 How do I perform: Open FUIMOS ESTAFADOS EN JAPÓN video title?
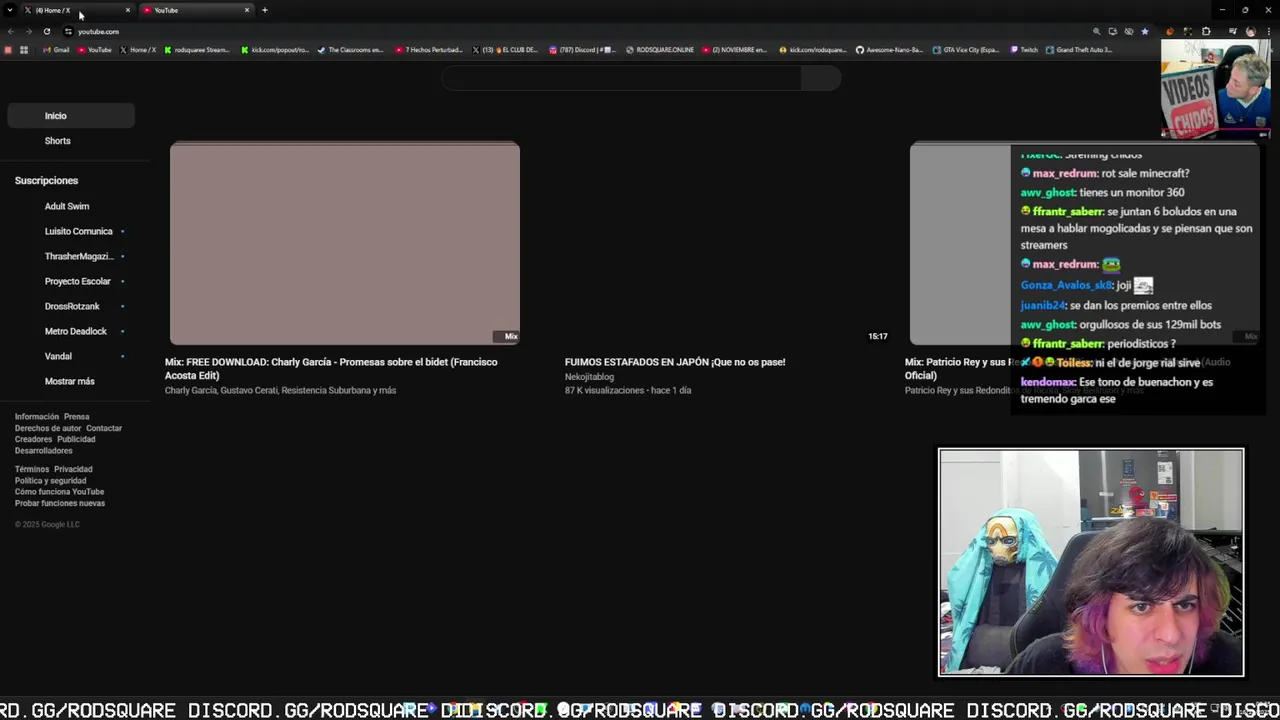click(675, 362)
